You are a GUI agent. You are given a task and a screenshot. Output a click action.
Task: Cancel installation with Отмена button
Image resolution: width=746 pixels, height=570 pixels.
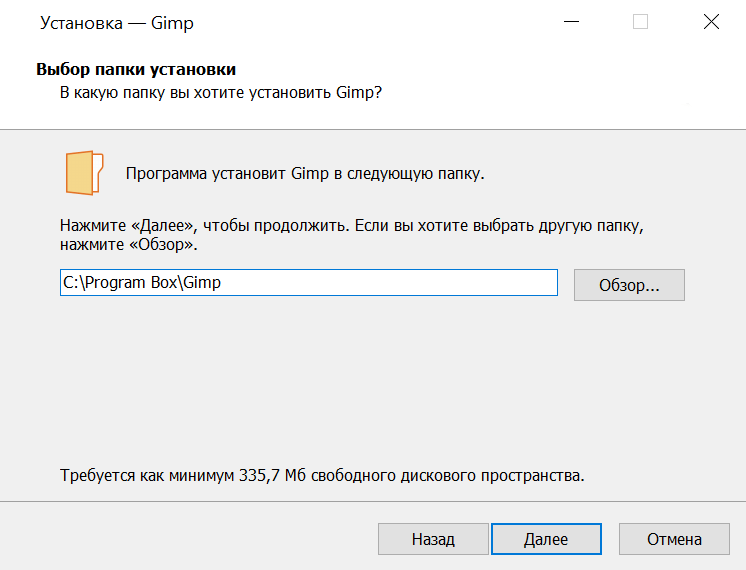pos(674,539)
